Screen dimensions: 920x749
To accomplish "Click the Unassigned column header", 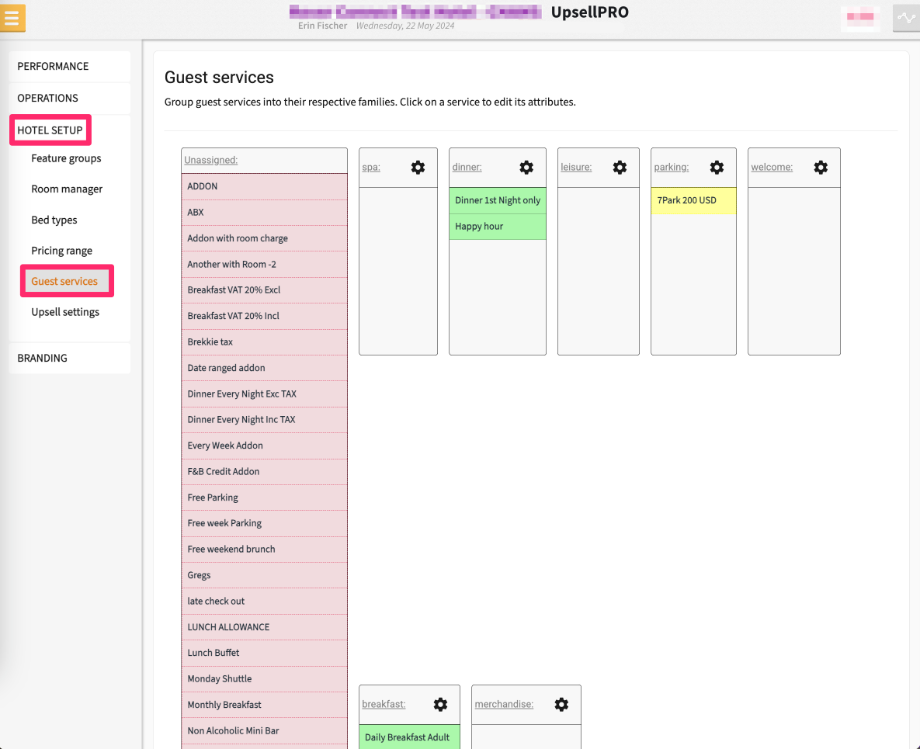I will point(211,160).
